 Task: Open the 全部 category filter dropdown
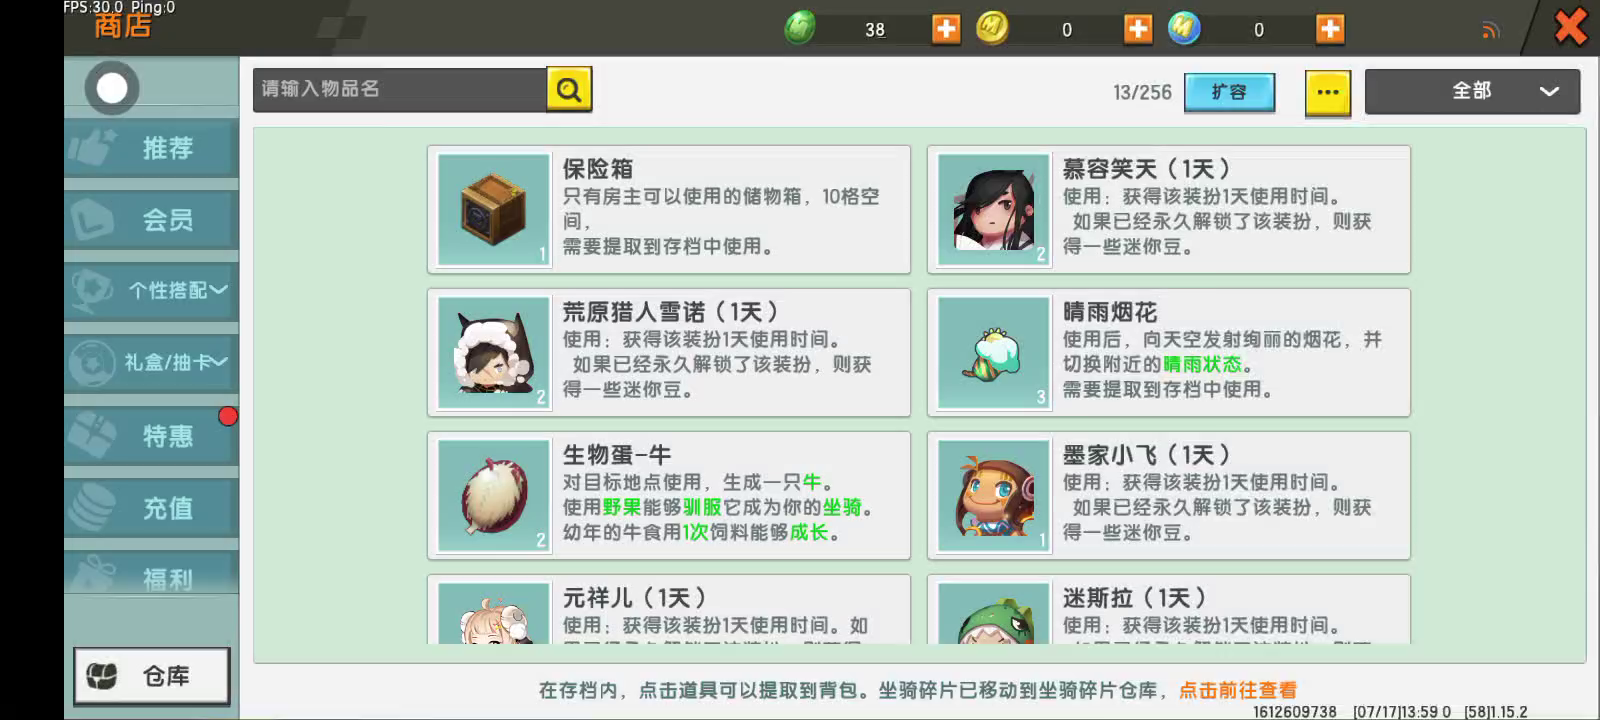click(1472, 91)
